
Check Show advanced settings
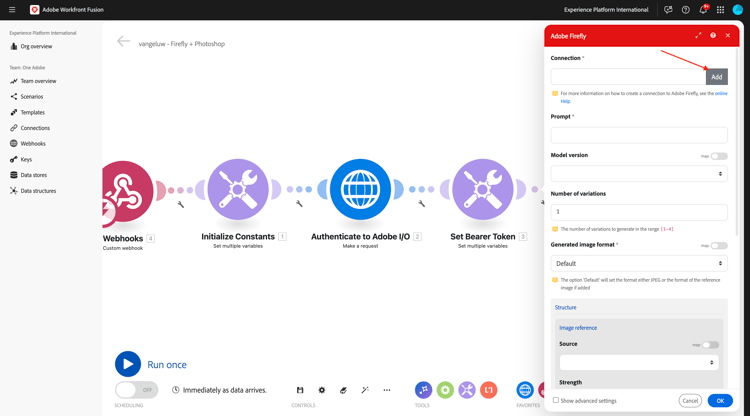[x=556, y=400]
